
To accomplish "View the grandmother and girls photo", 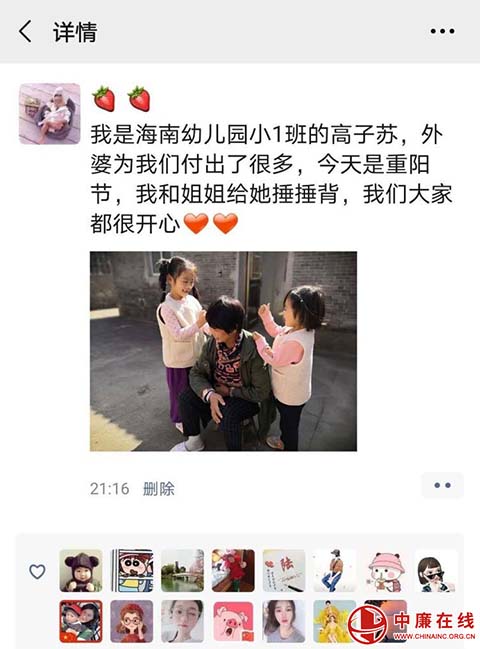I will (x=223, y=351).
